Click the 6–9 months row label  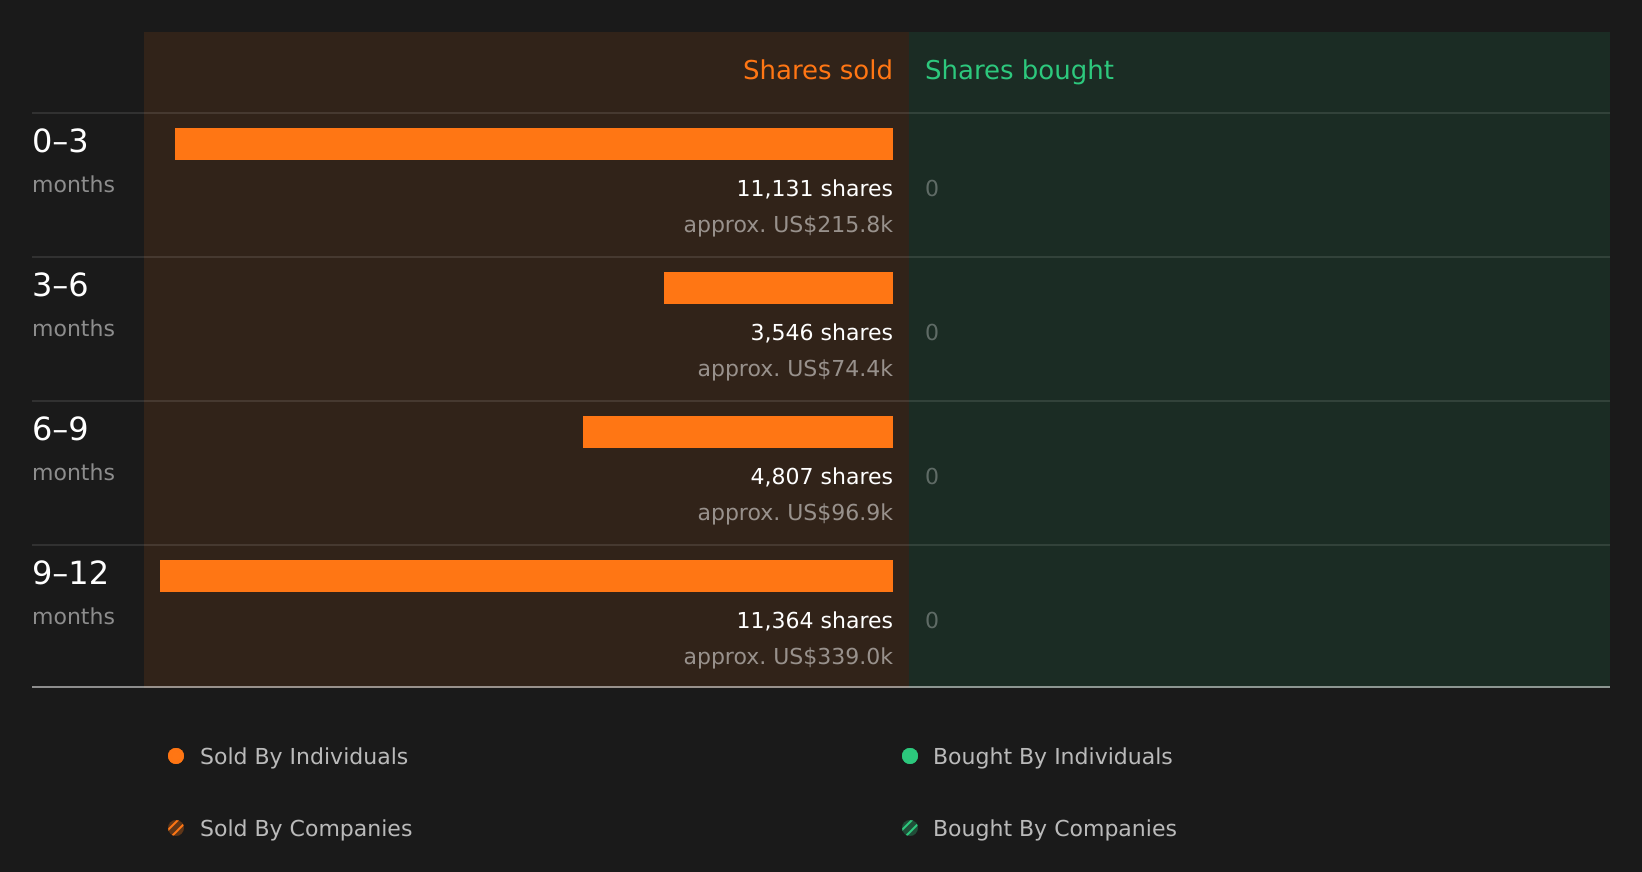73,449
